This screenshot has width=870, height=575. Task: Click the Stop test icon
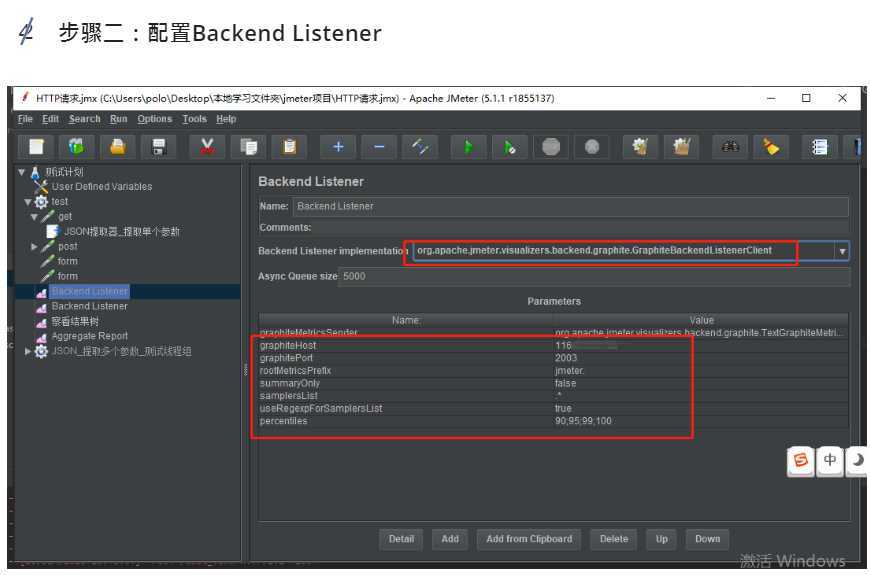pyautogui.click(x=550, y=147)
